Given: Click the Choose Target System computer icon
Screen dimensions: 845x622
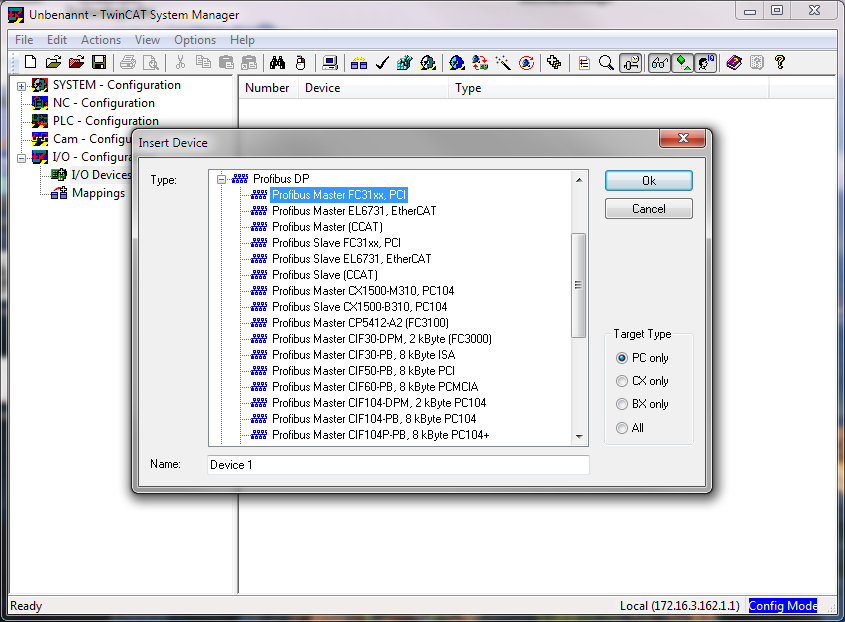Looking at the screenshot, I should pyautogui.click(x=329, y=63).
